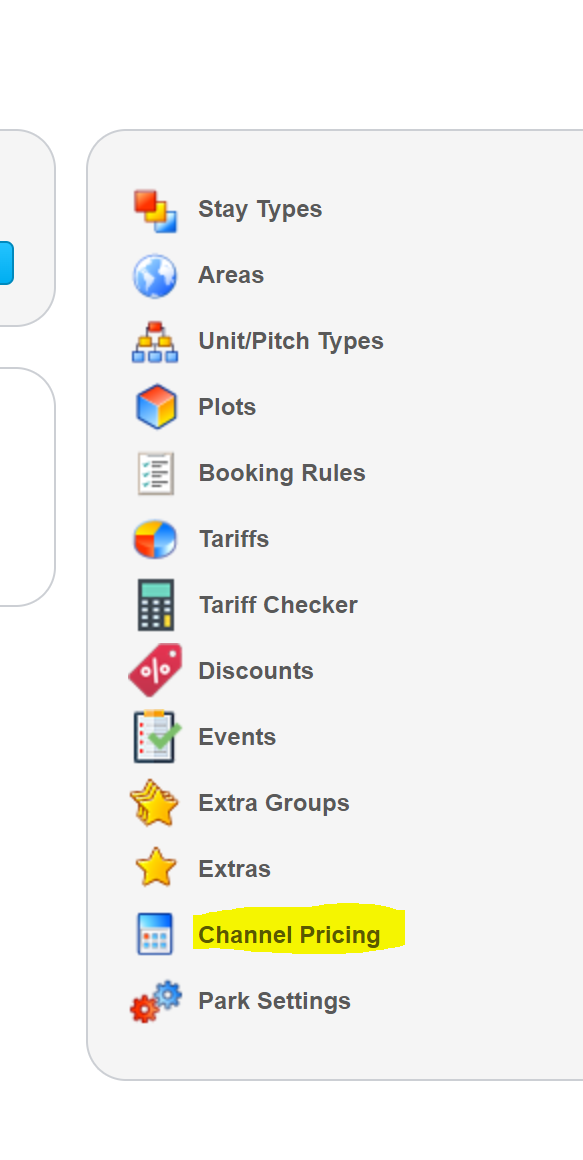The height and width of the screenshot is (1160, 583).
Task: Select the Booking Rules menu item
Action: click(282, 473)
